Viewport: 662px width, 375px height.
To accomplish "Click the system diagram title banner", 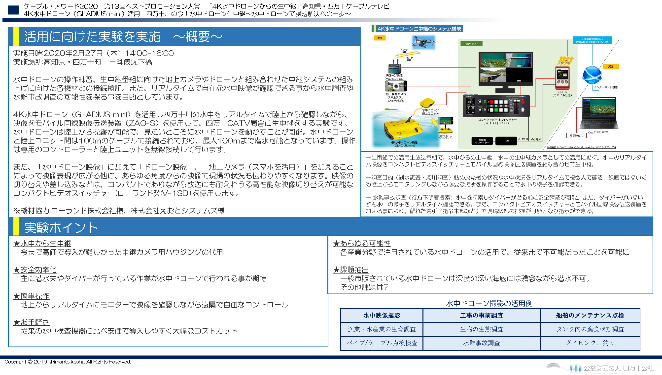I will pos(417,29).
